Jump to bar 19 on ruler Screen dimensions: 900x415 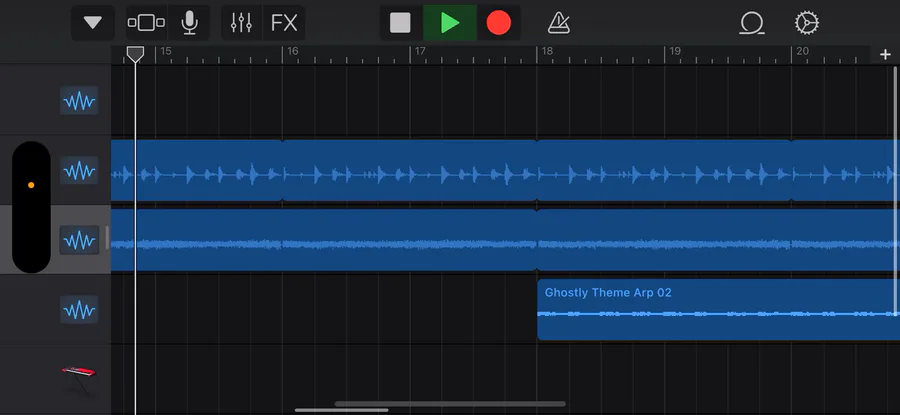[674, 51]
